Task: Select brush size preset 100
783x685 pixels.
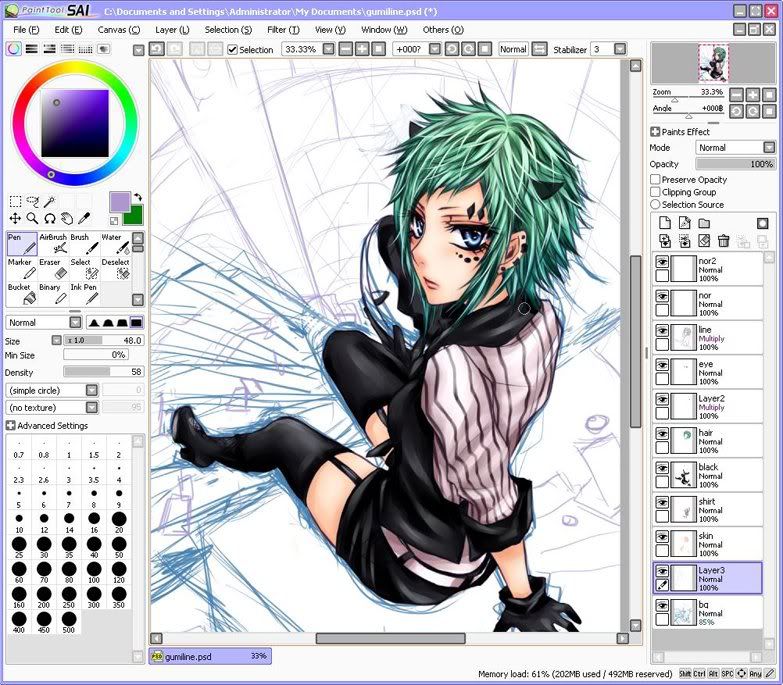Action: [94, 572]
